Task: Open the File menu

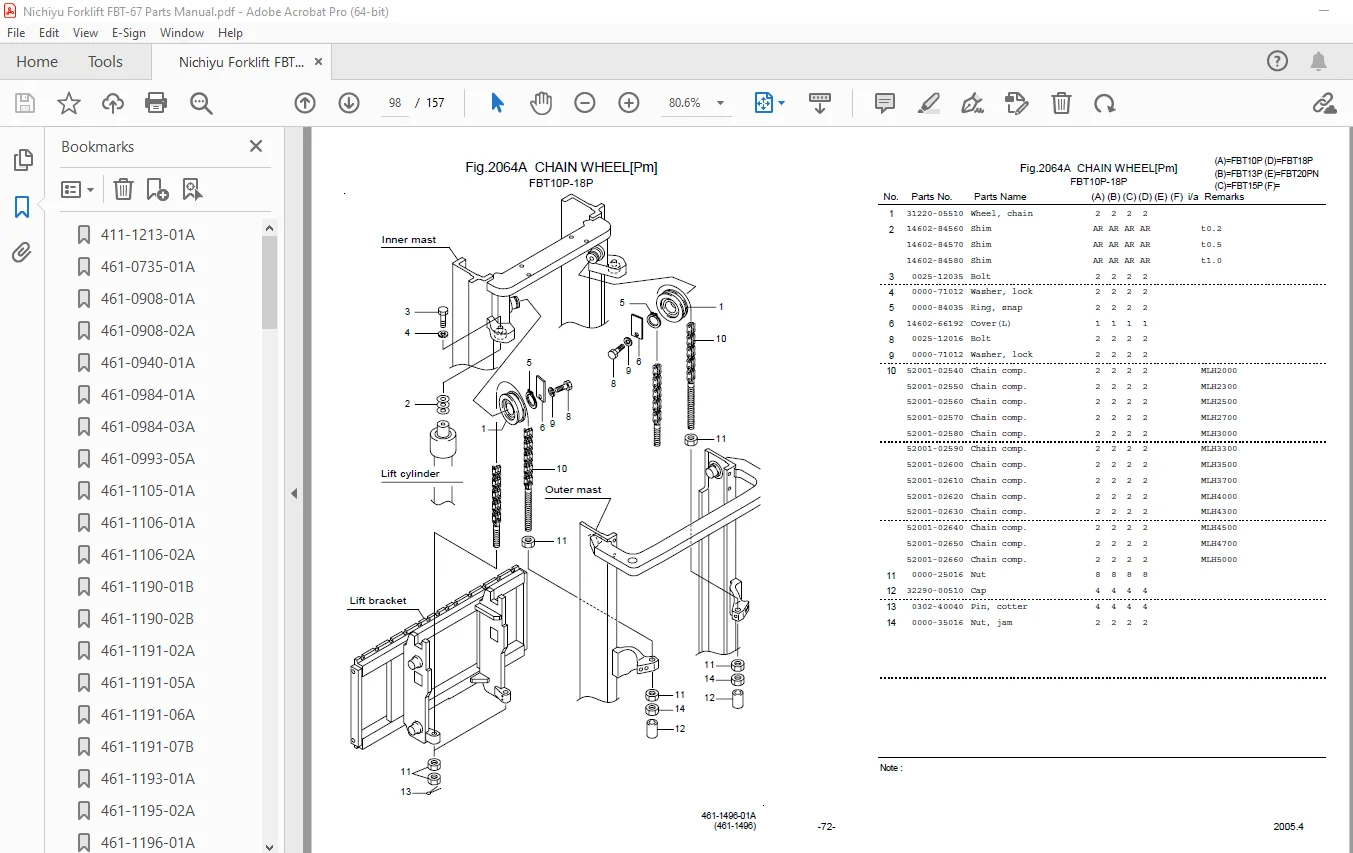Action: (17, 32)
